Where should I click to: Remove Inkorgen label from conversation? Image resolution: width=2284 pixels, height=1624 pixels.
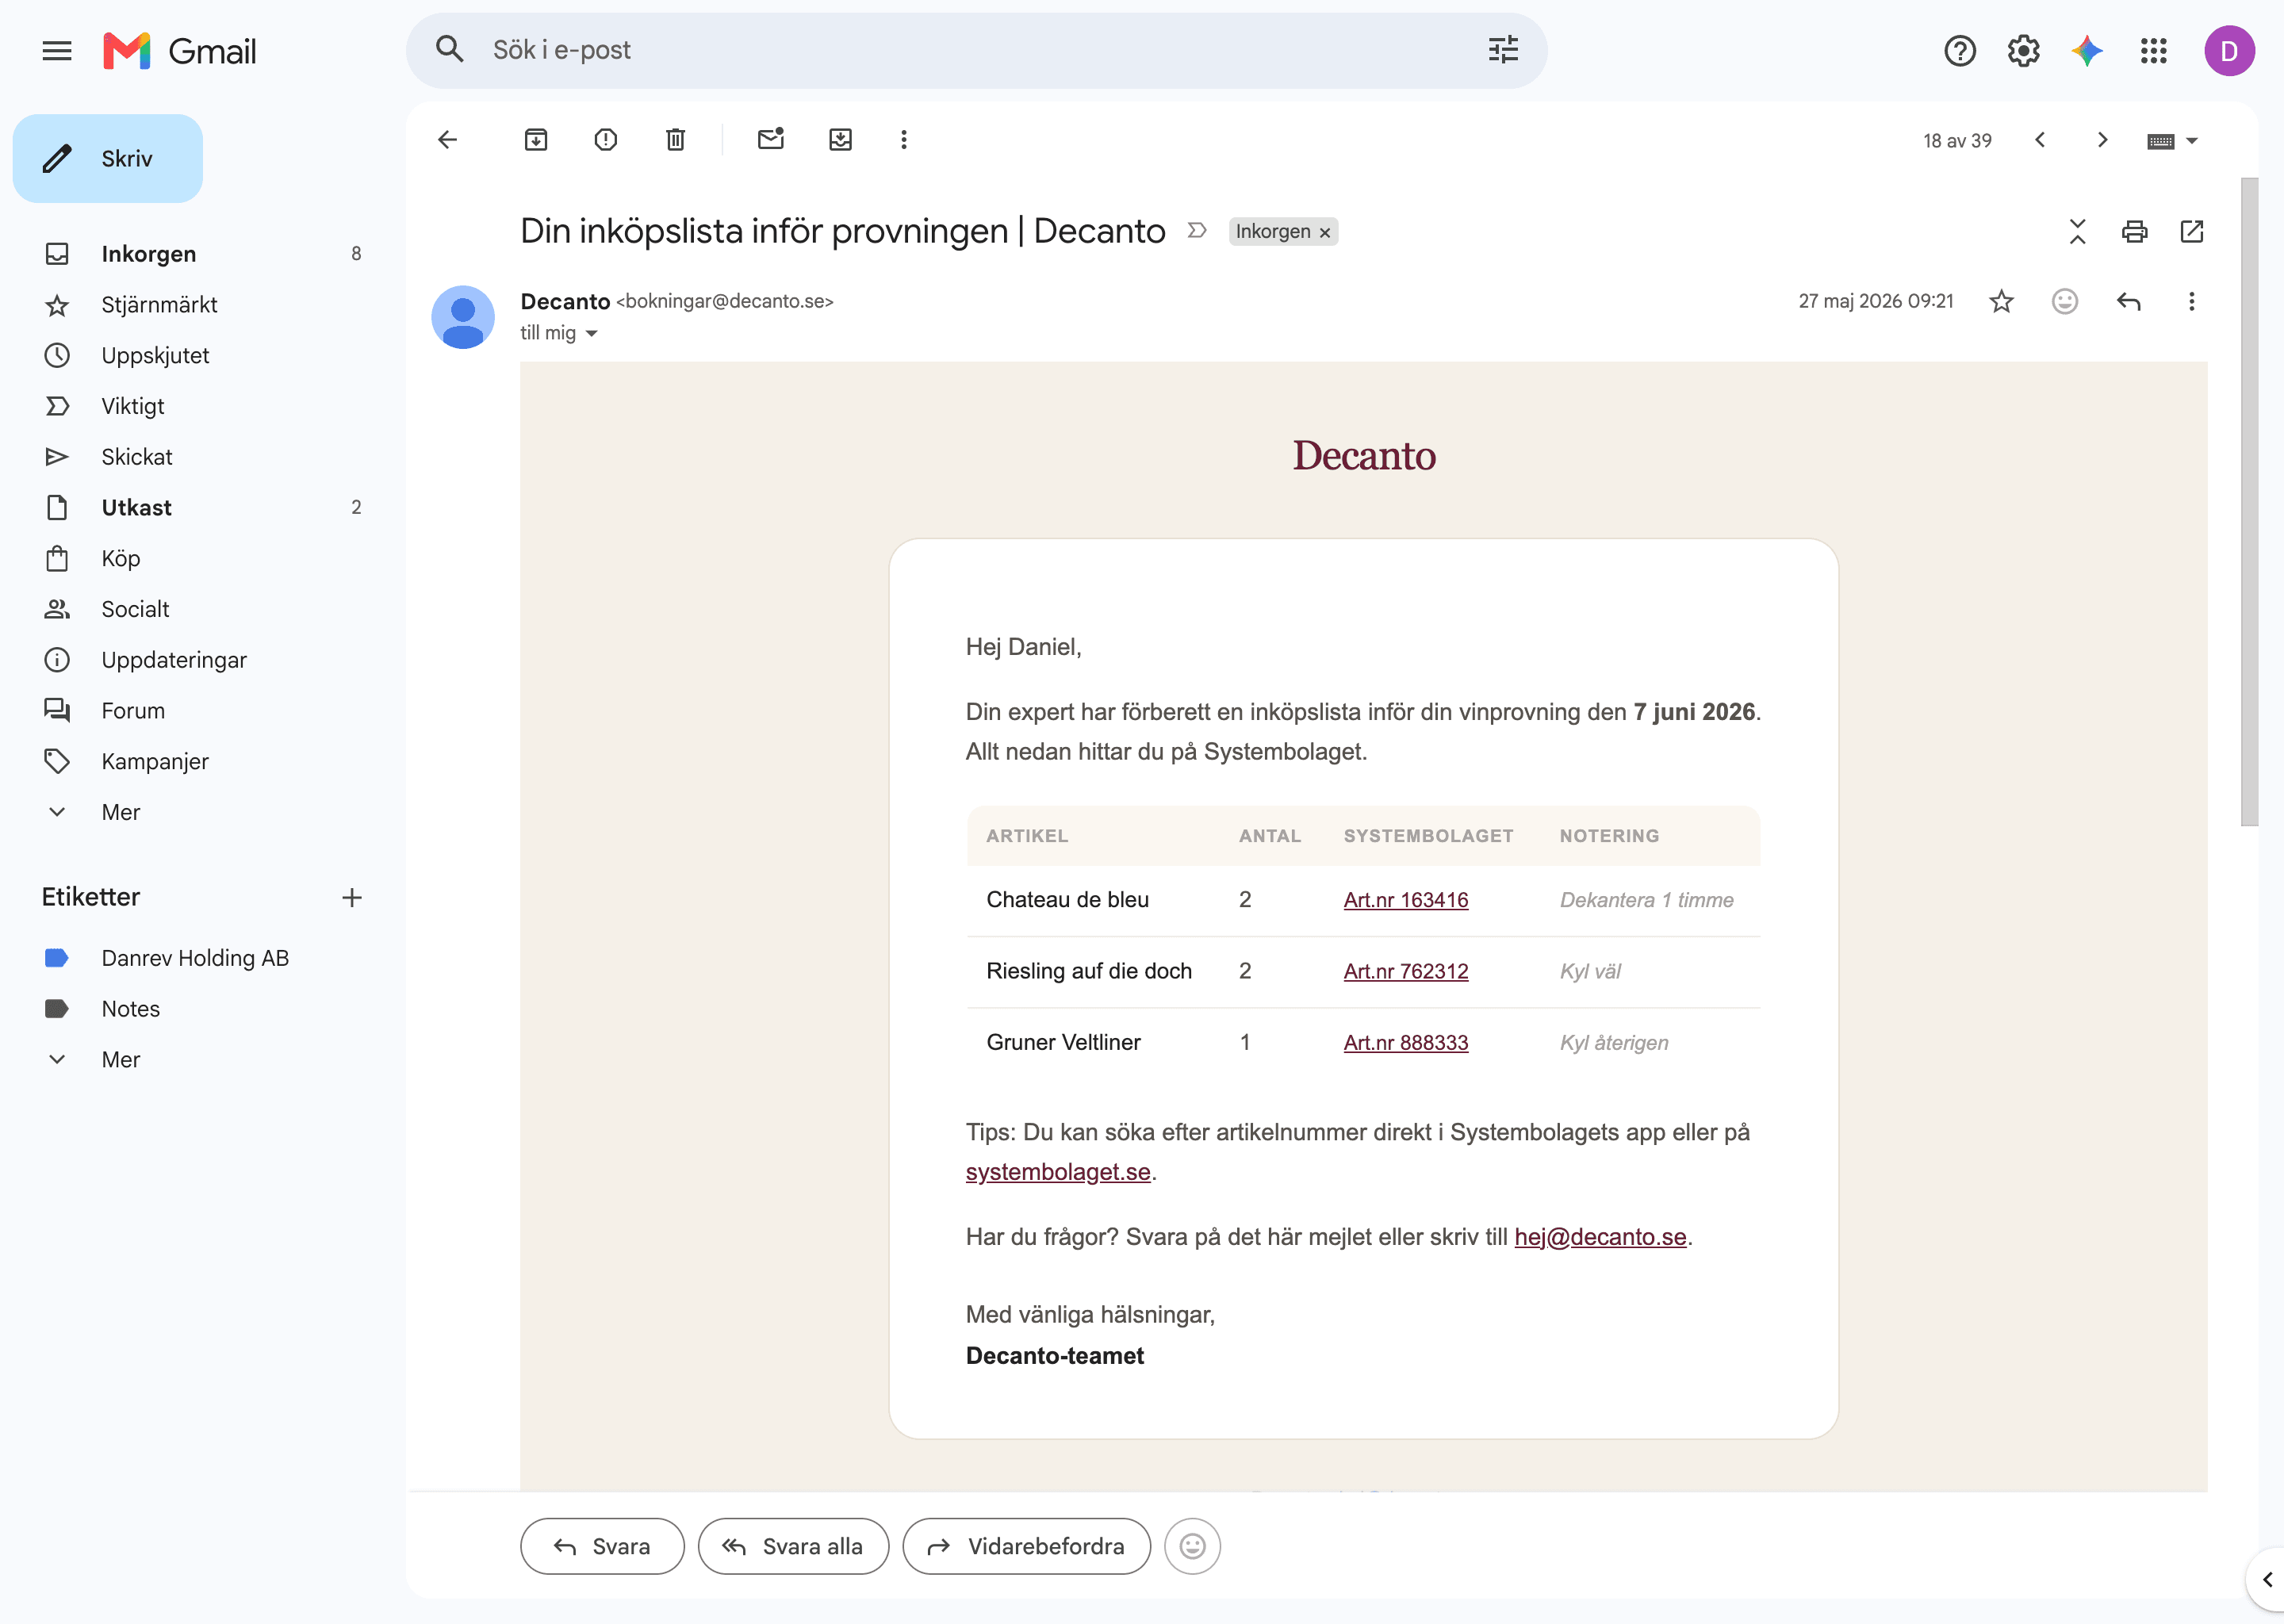click(x=1325, y=232)
